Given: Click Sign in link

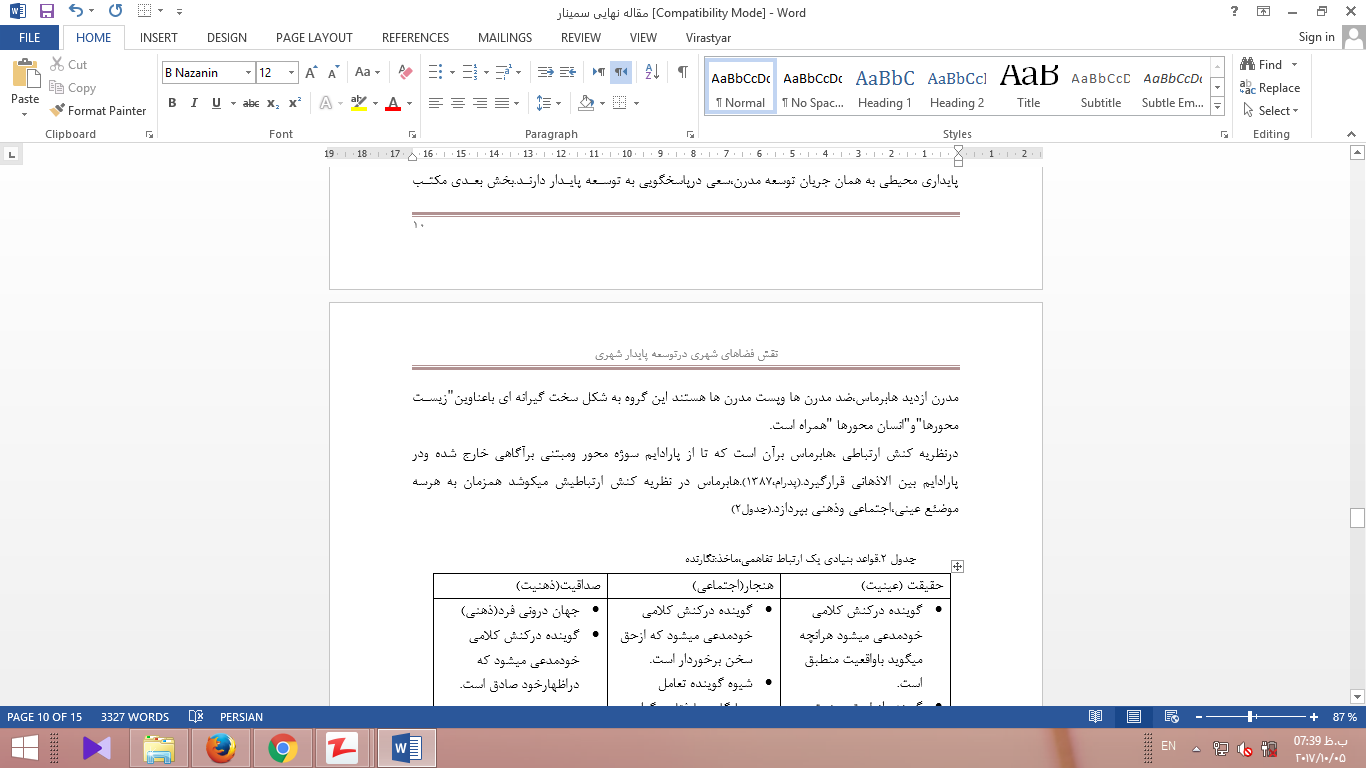Looking at the screenshot, I should tap(1316, 37).
